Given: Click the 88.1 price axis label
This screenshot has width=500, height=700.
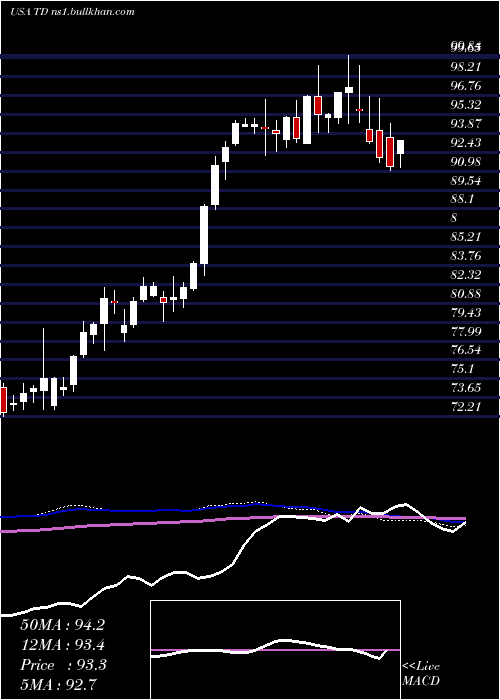Looking at the screenshot, I should [x=462, y=199].
